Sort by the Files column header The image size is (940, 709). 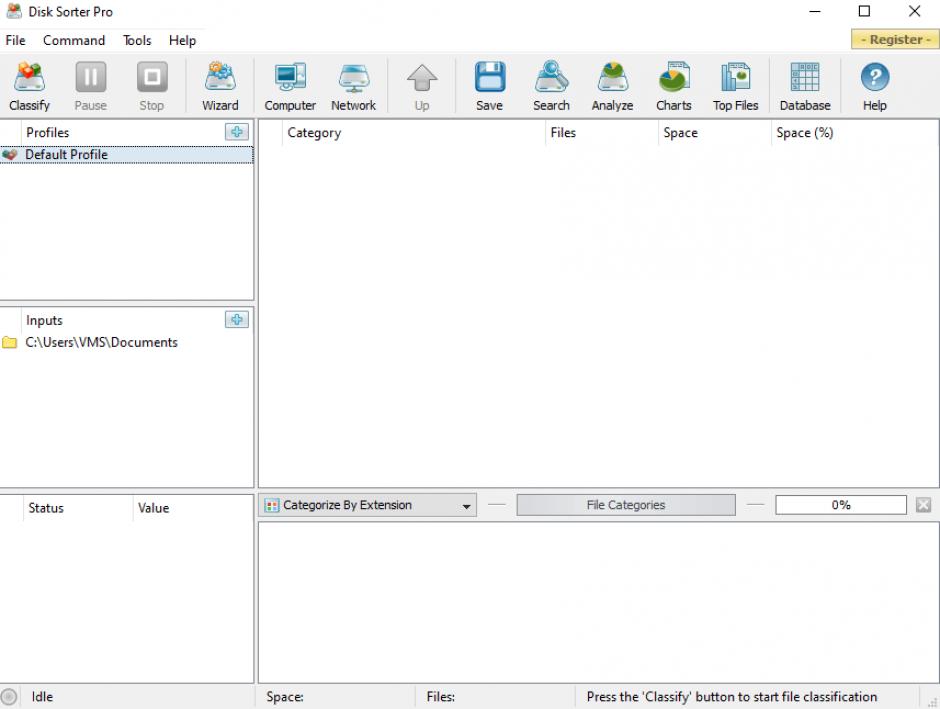(x=602, y=132)
